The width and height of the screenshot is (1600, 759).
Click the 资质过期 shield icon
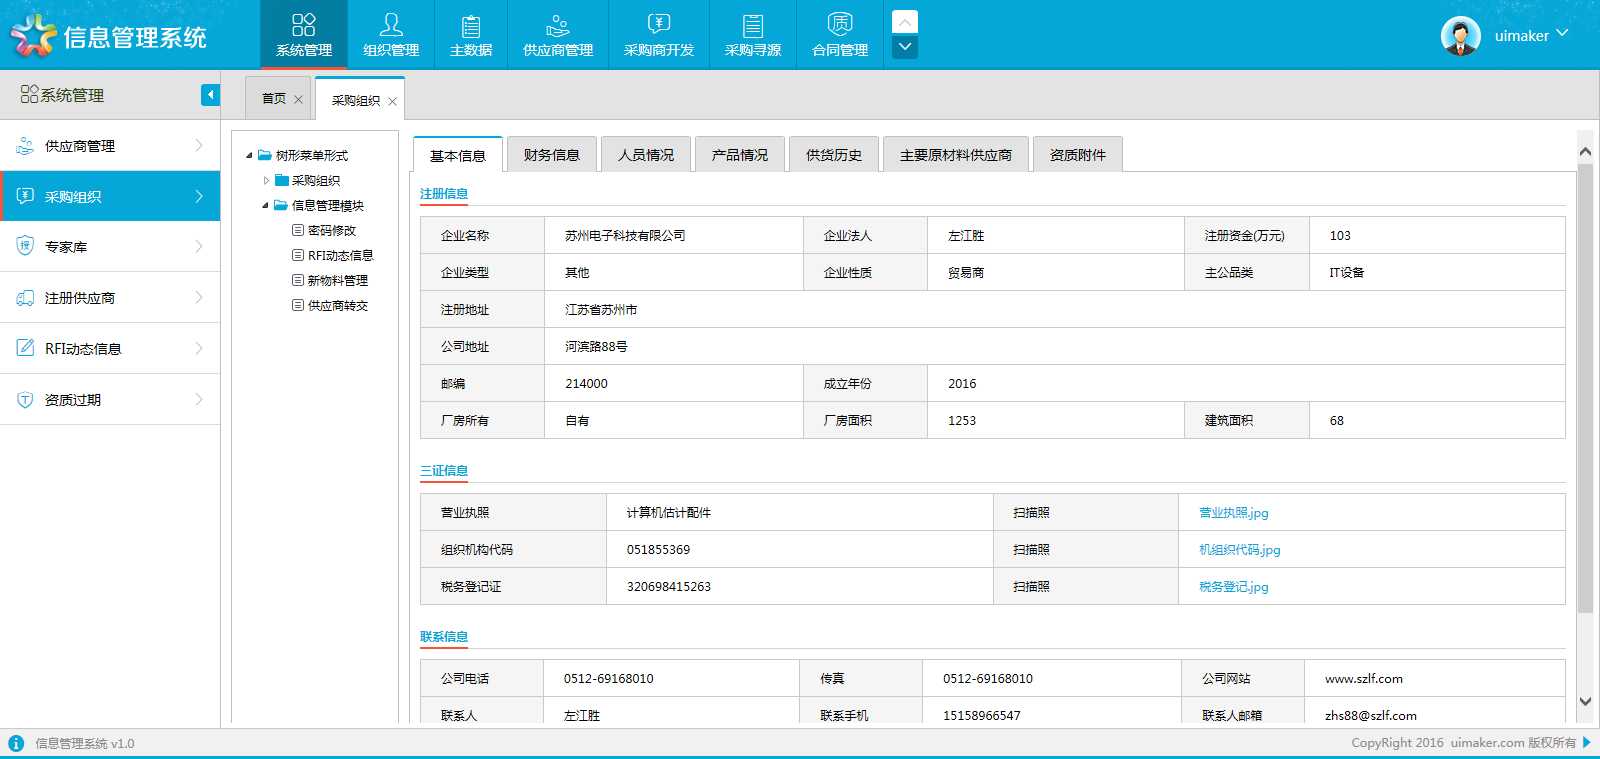pos(25,399)
